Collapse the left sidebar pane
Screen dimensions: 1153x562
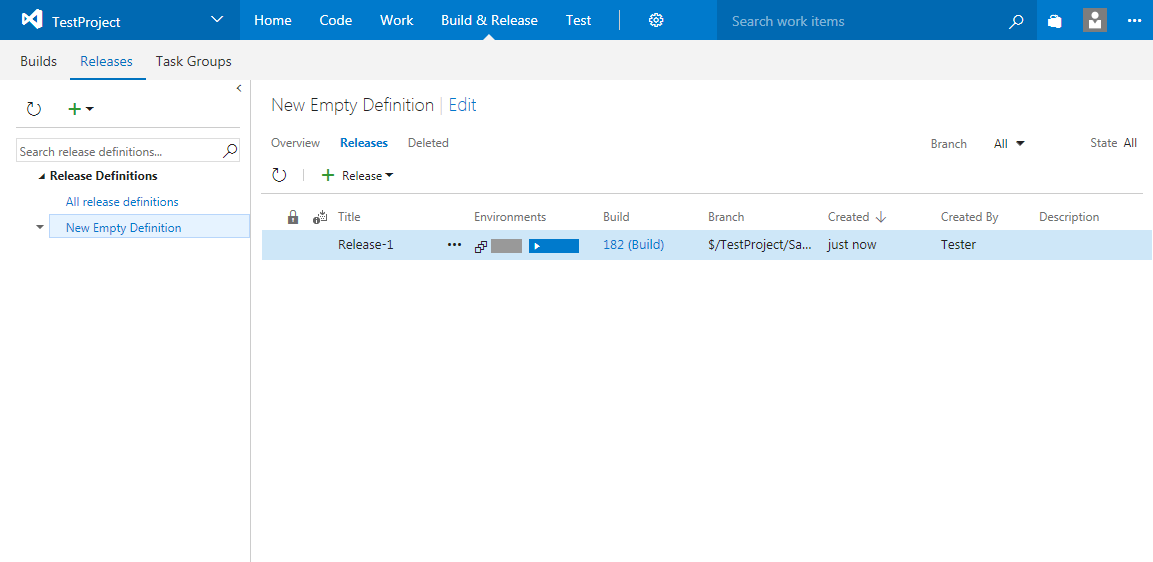[x=239, y=89]
